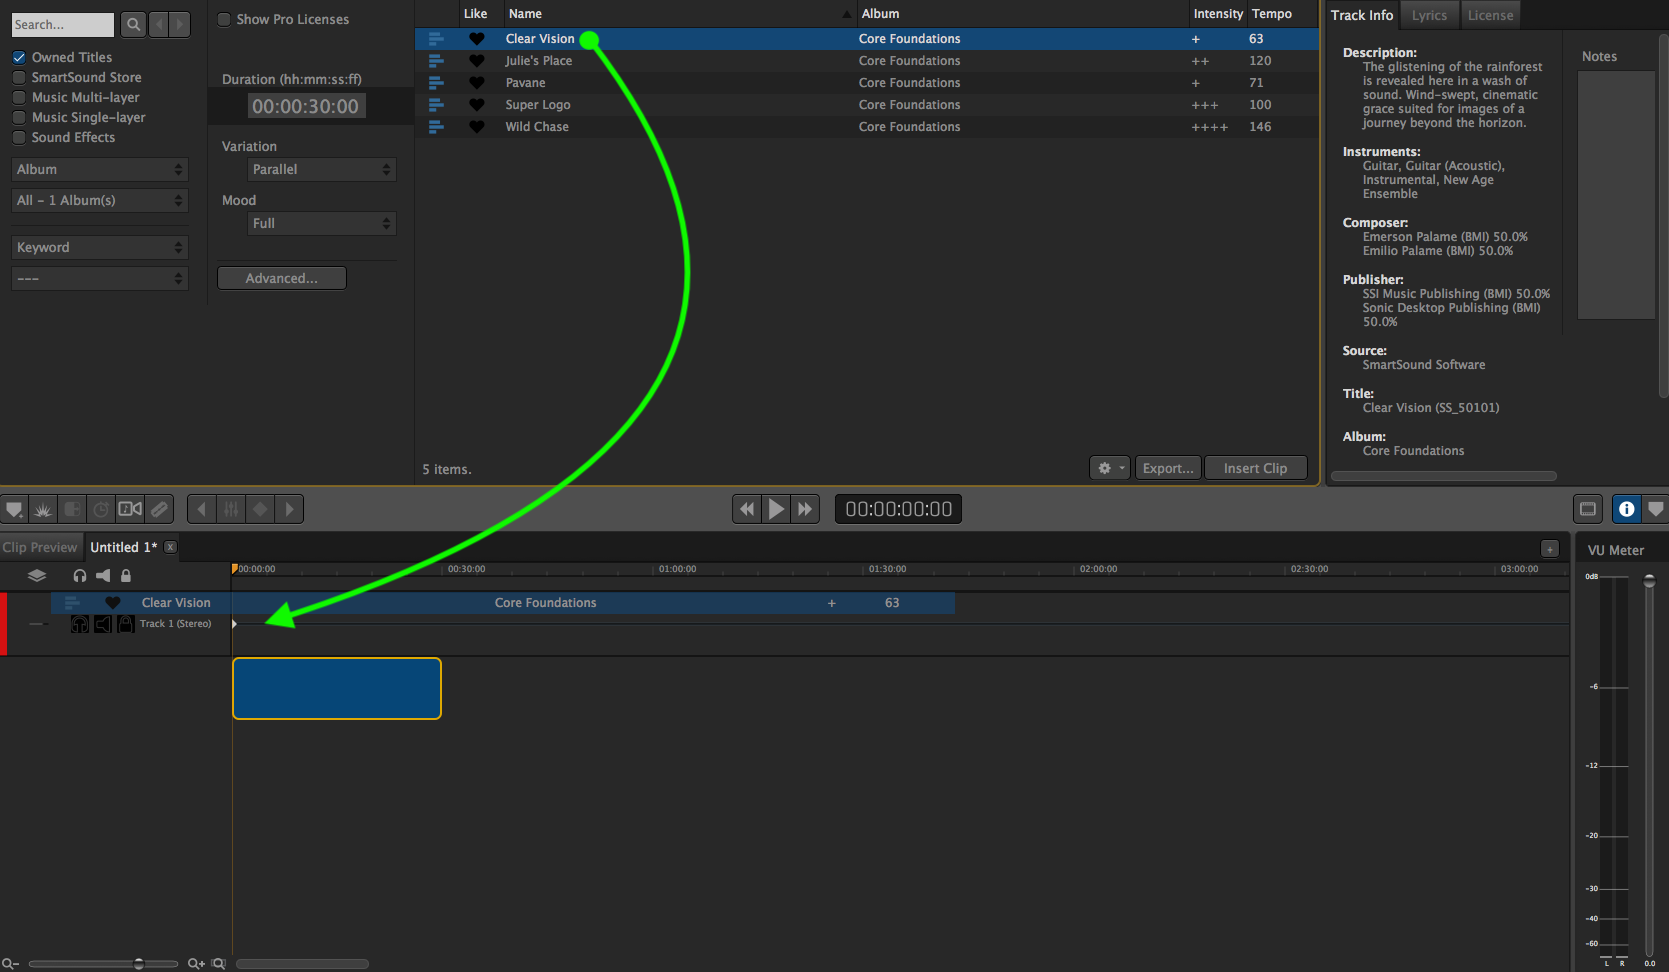1669x972 pixels.
Task: Open the Album filter dropdown
Action: (x=100, y=169)
